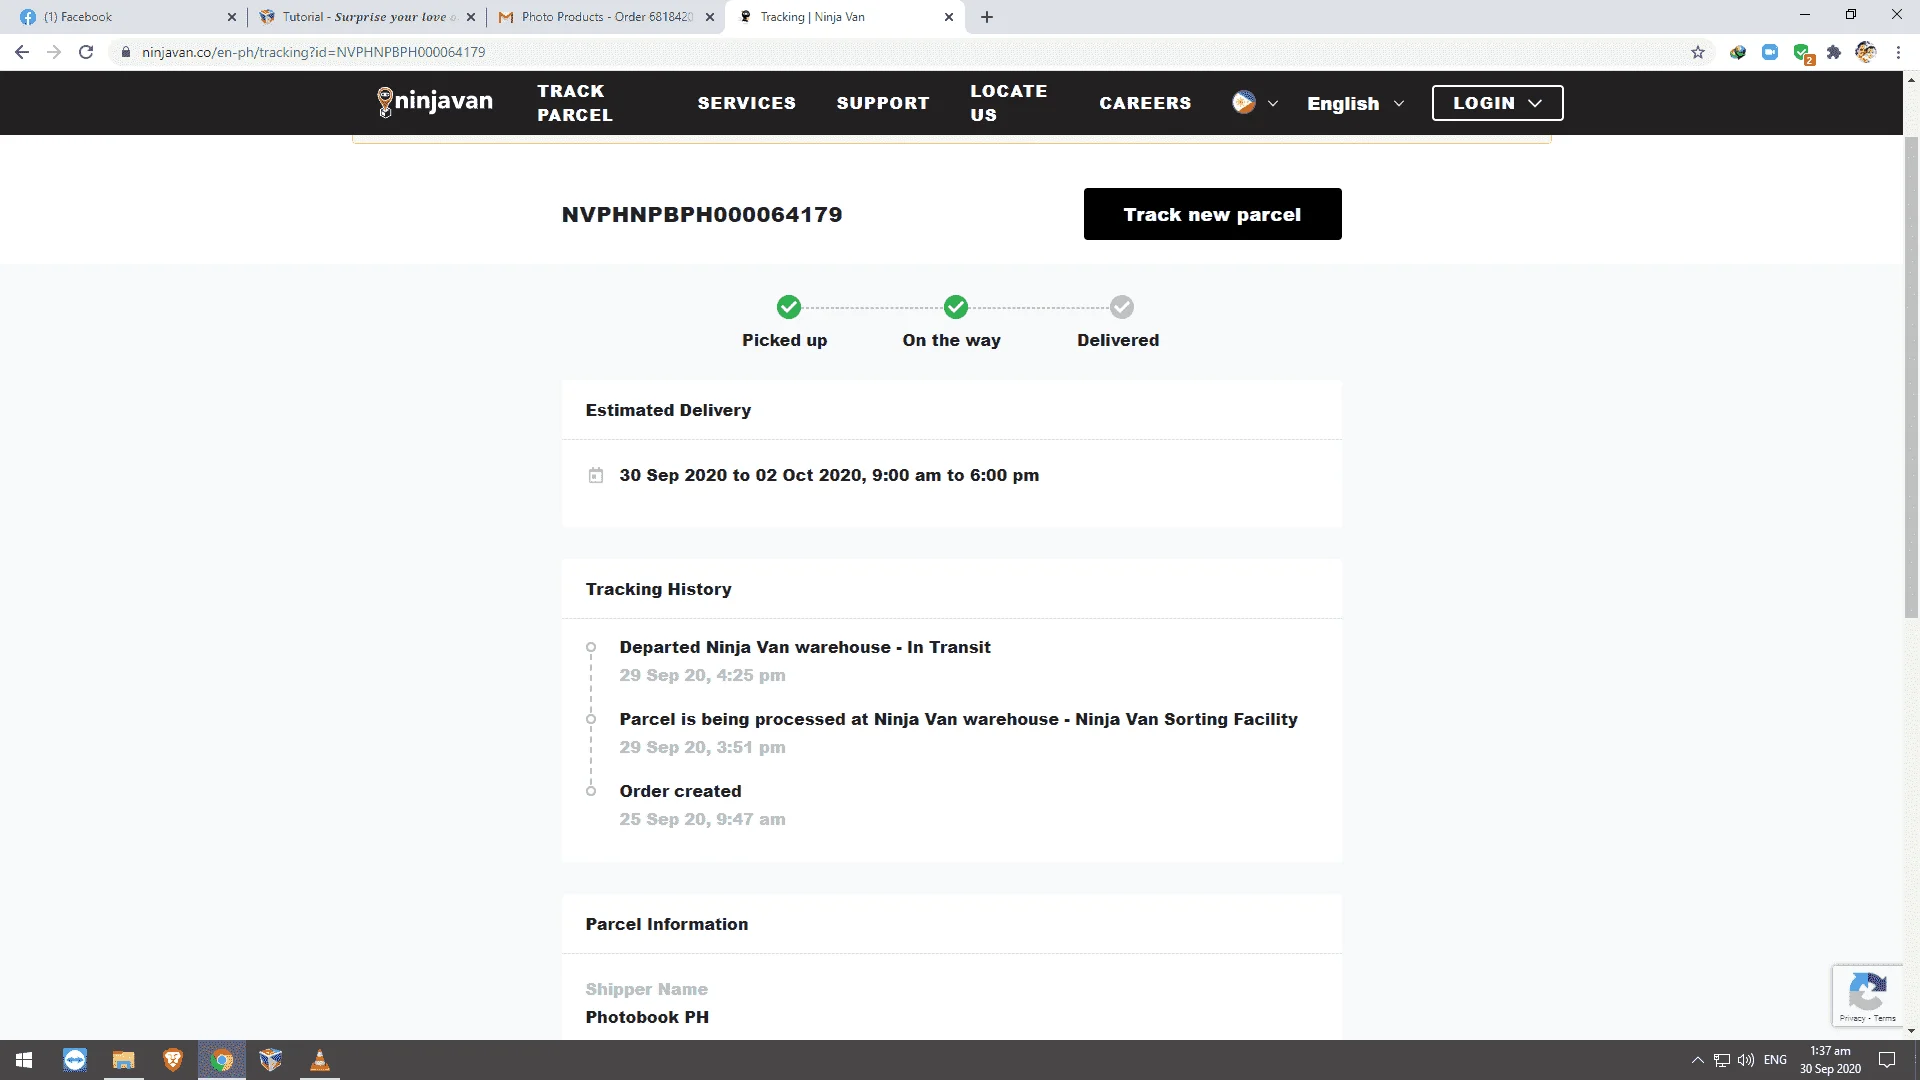Open the SUPPORT menu item
The height and width of the screenshot is (1080, 1920).
pos(883,103)
